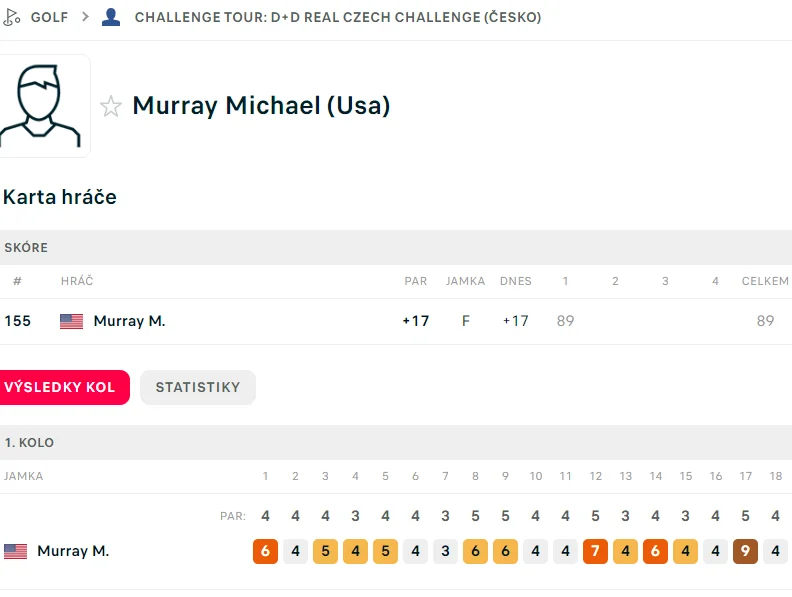Click the breadcrumb chevron arrow after GOLF

(85, 17)
